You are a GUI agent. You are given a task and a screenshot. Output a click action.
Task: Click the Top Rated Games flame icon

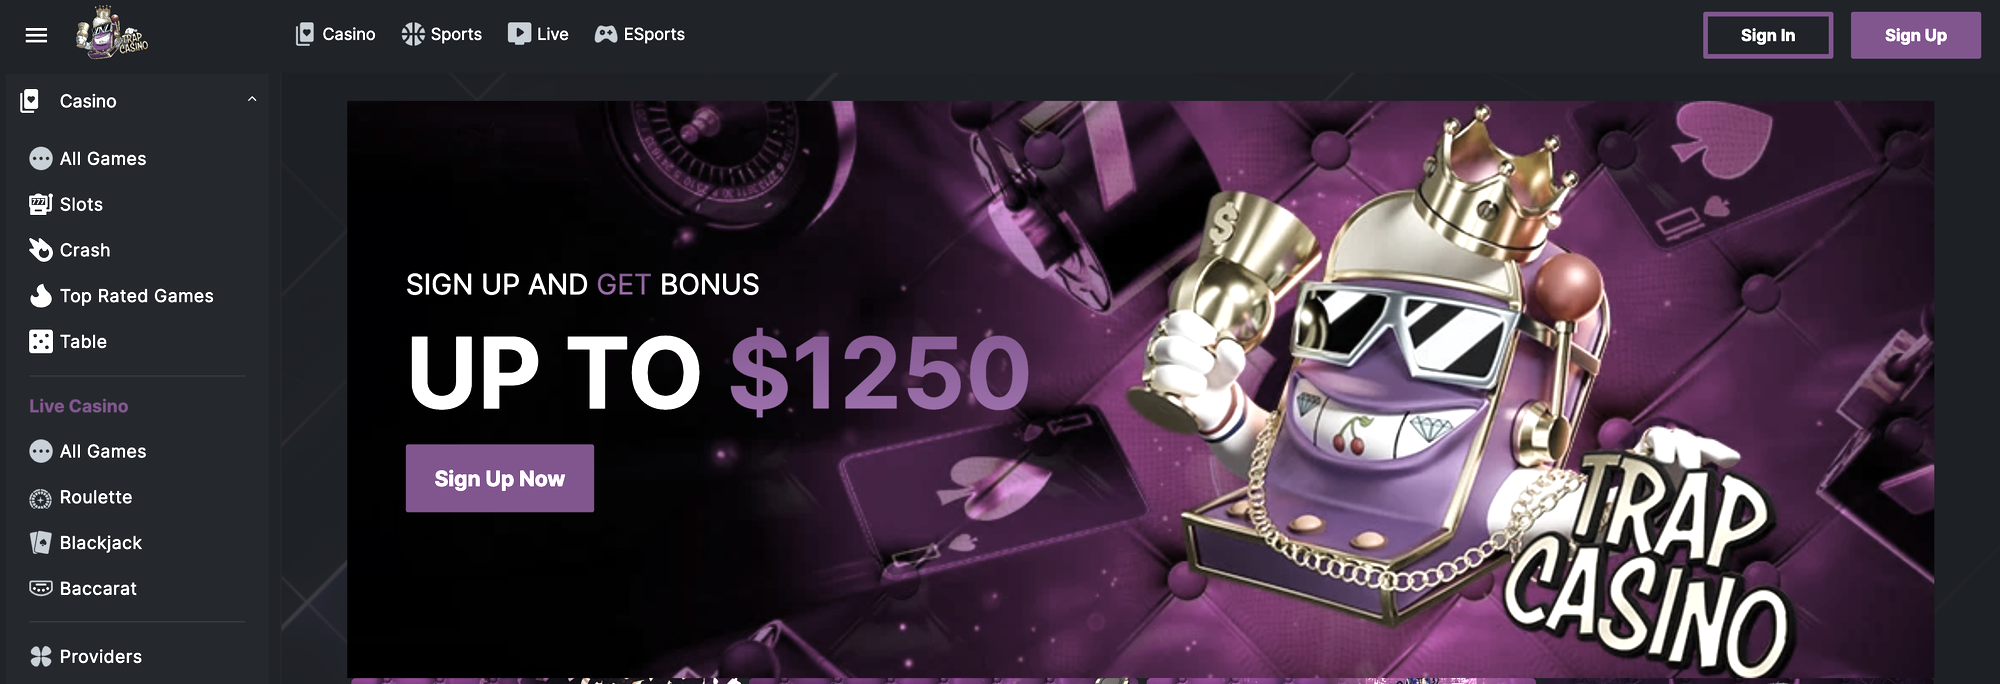coord(40,296)
